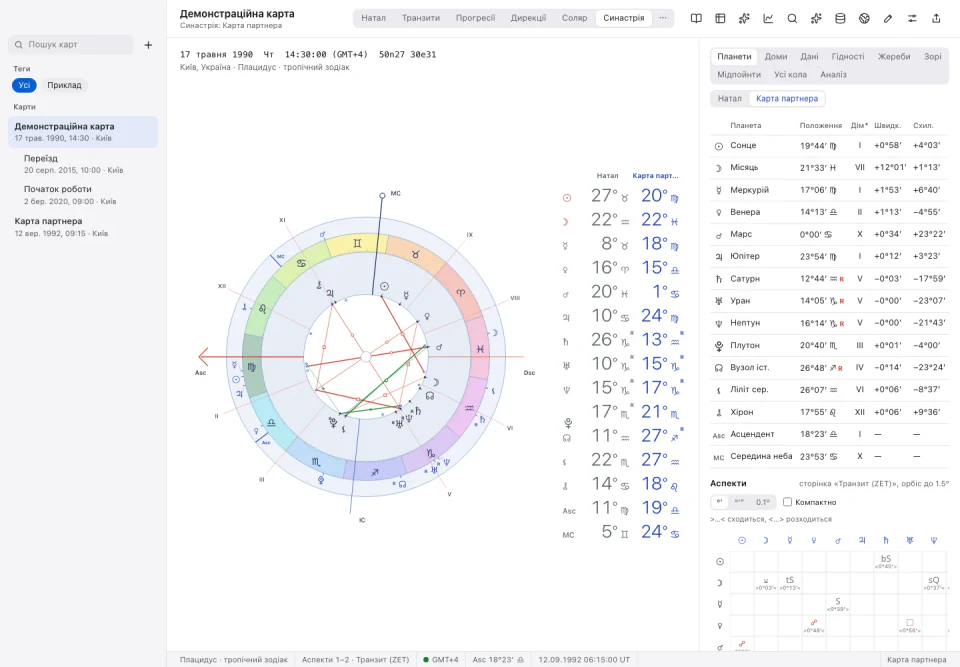Switch planet list to Натал
The width and height of the screenshot is (960, 667).
[729, 99]
